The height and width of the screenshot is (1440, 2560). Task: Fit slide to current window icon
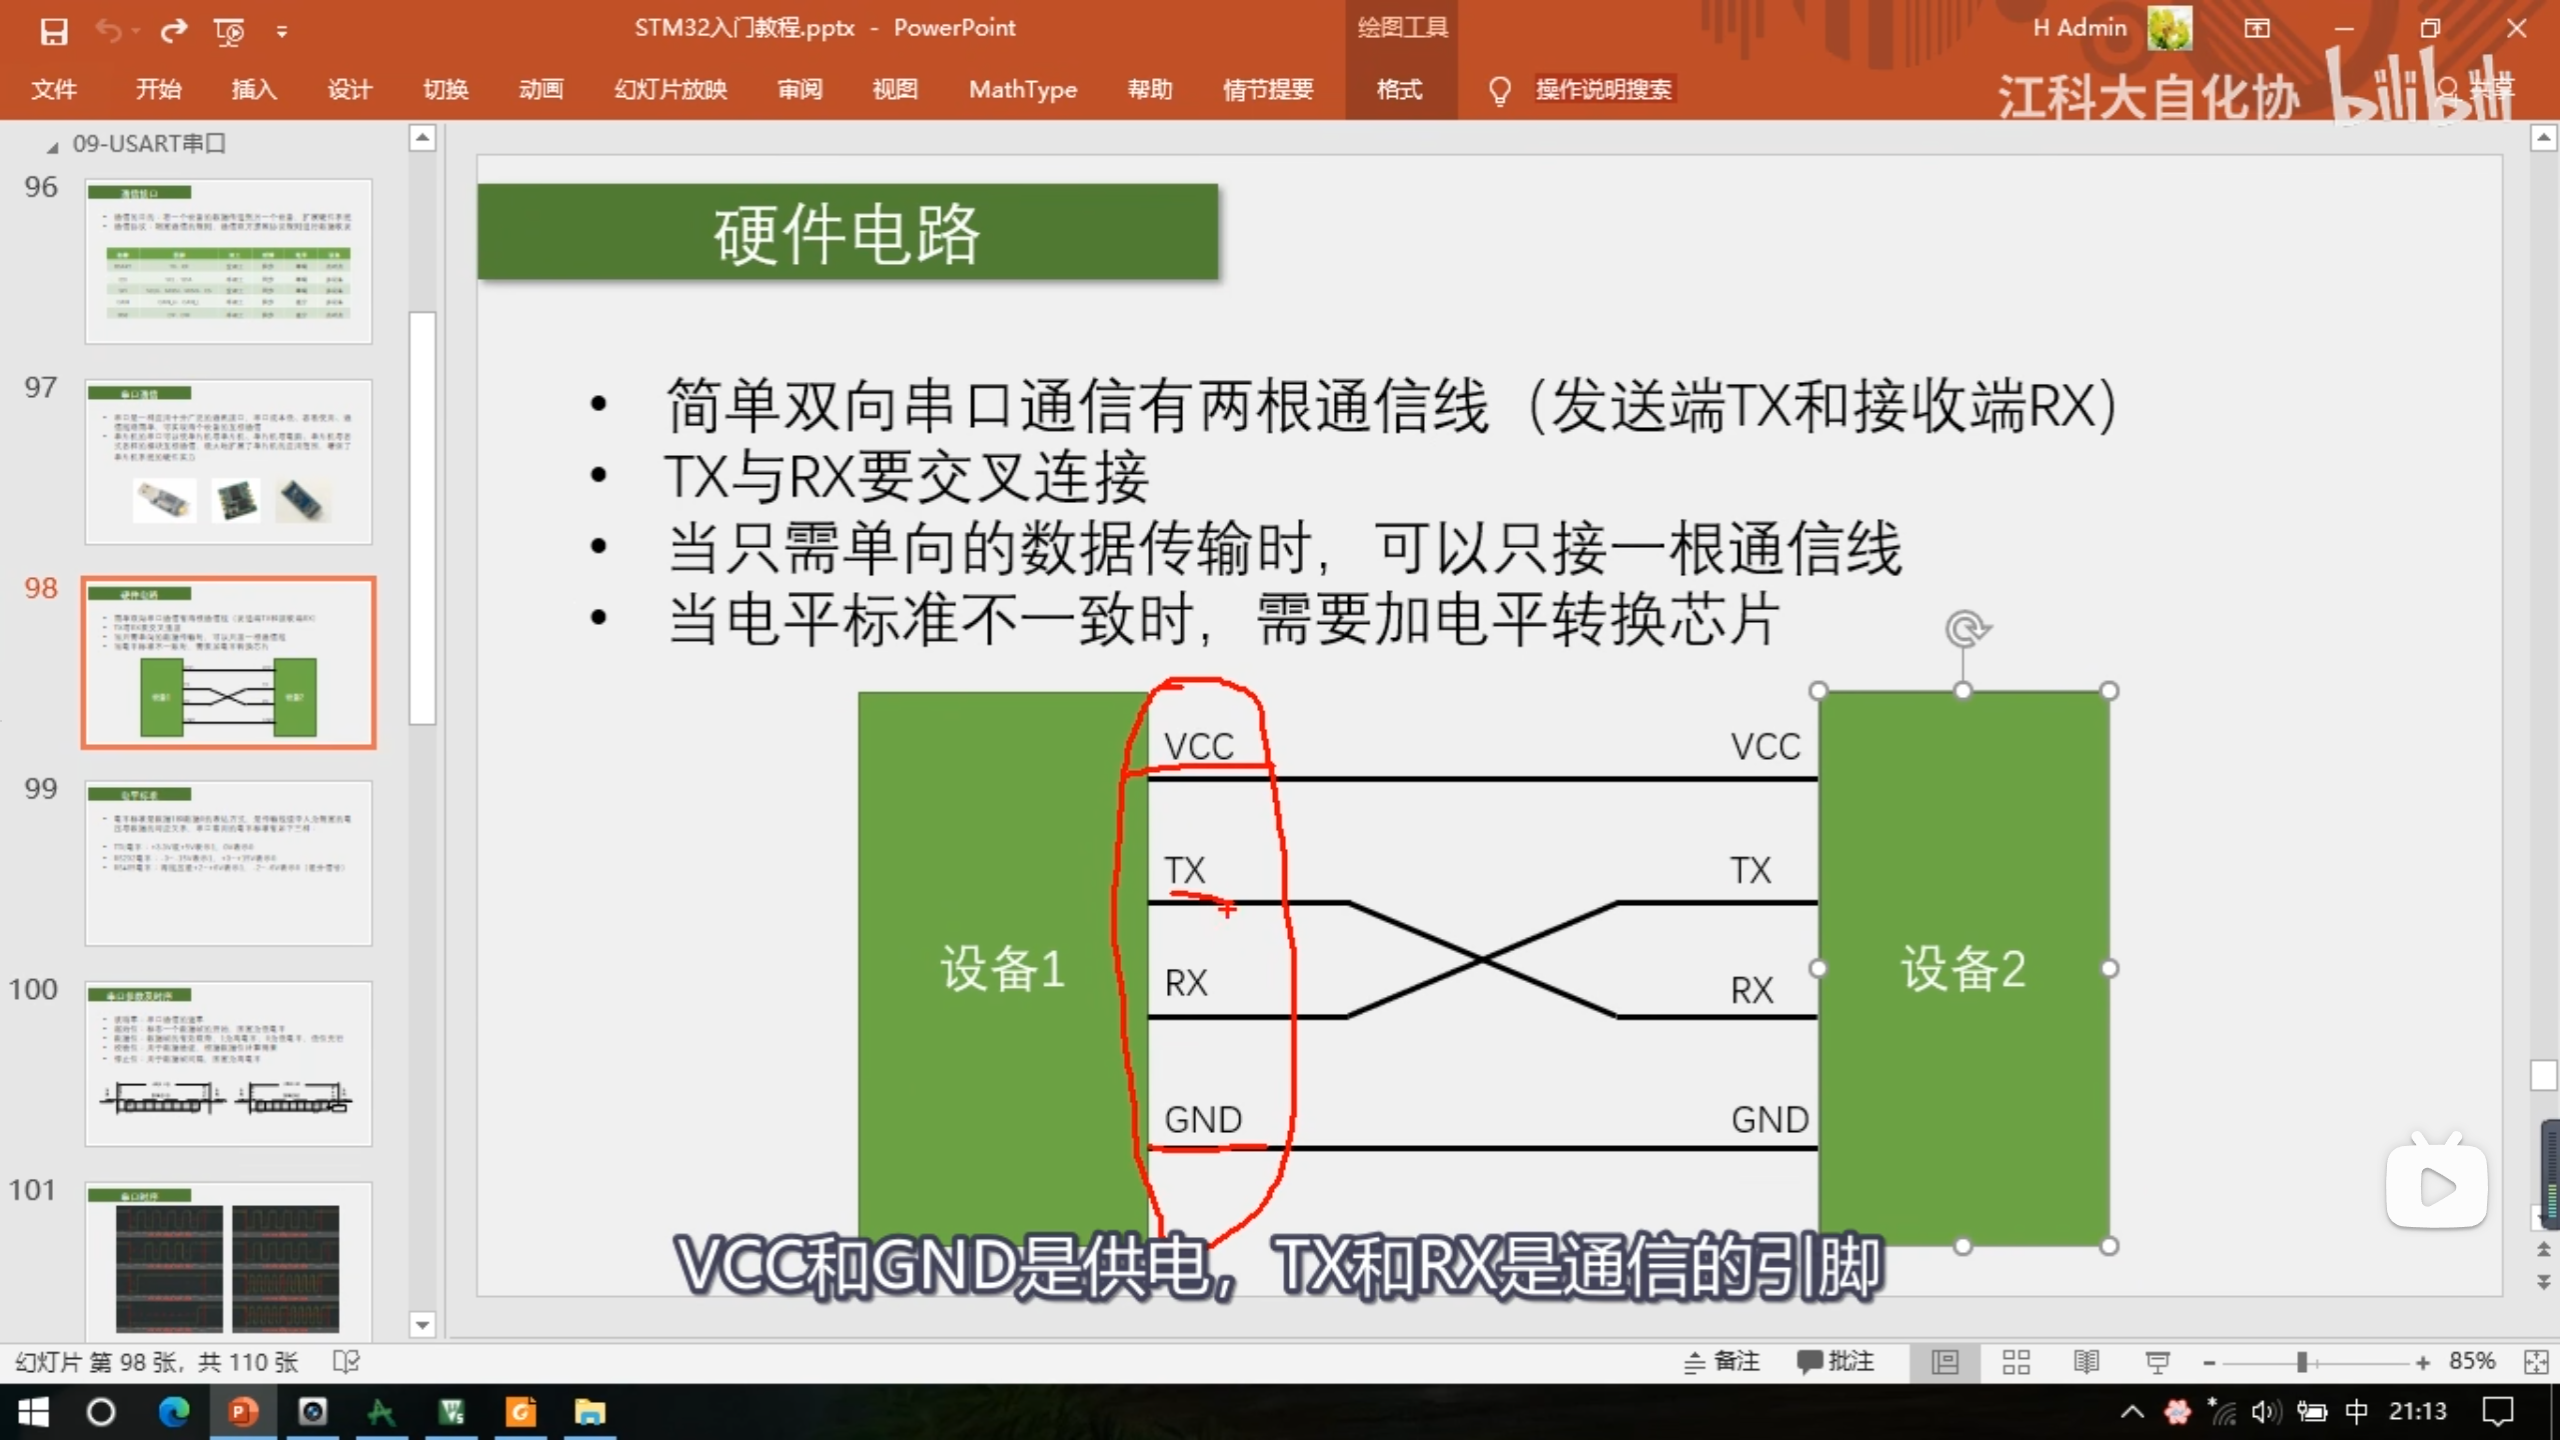pos(2536,1362)
